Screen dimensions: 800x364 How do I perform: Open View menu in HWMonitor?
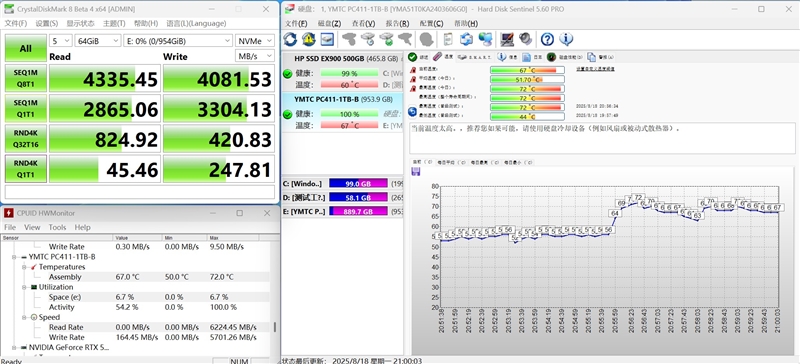click(32, 227)
